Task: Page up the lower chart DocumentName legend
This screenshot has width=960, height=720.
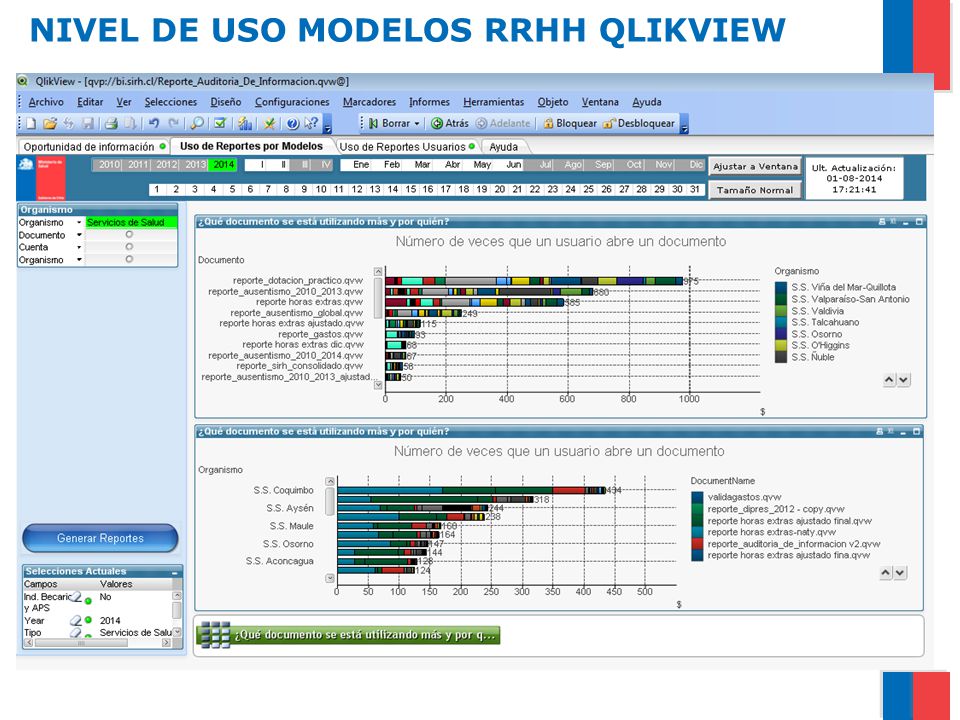Action: click(885, 572)
